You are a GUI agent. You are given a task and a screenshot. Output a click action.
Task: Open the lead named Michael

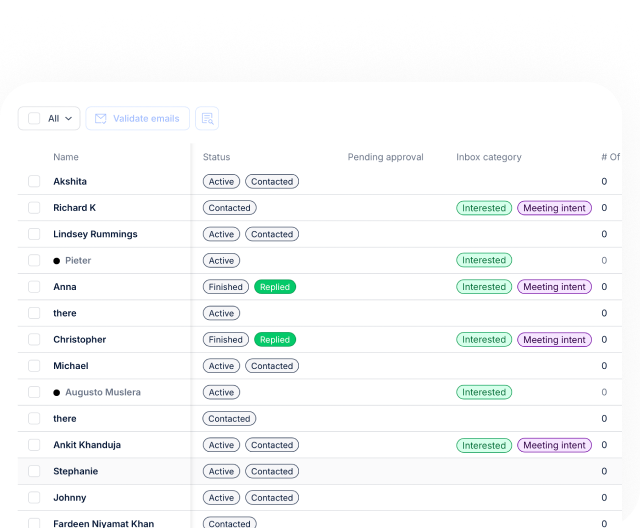pyautogui.click(x=71, y=366)
